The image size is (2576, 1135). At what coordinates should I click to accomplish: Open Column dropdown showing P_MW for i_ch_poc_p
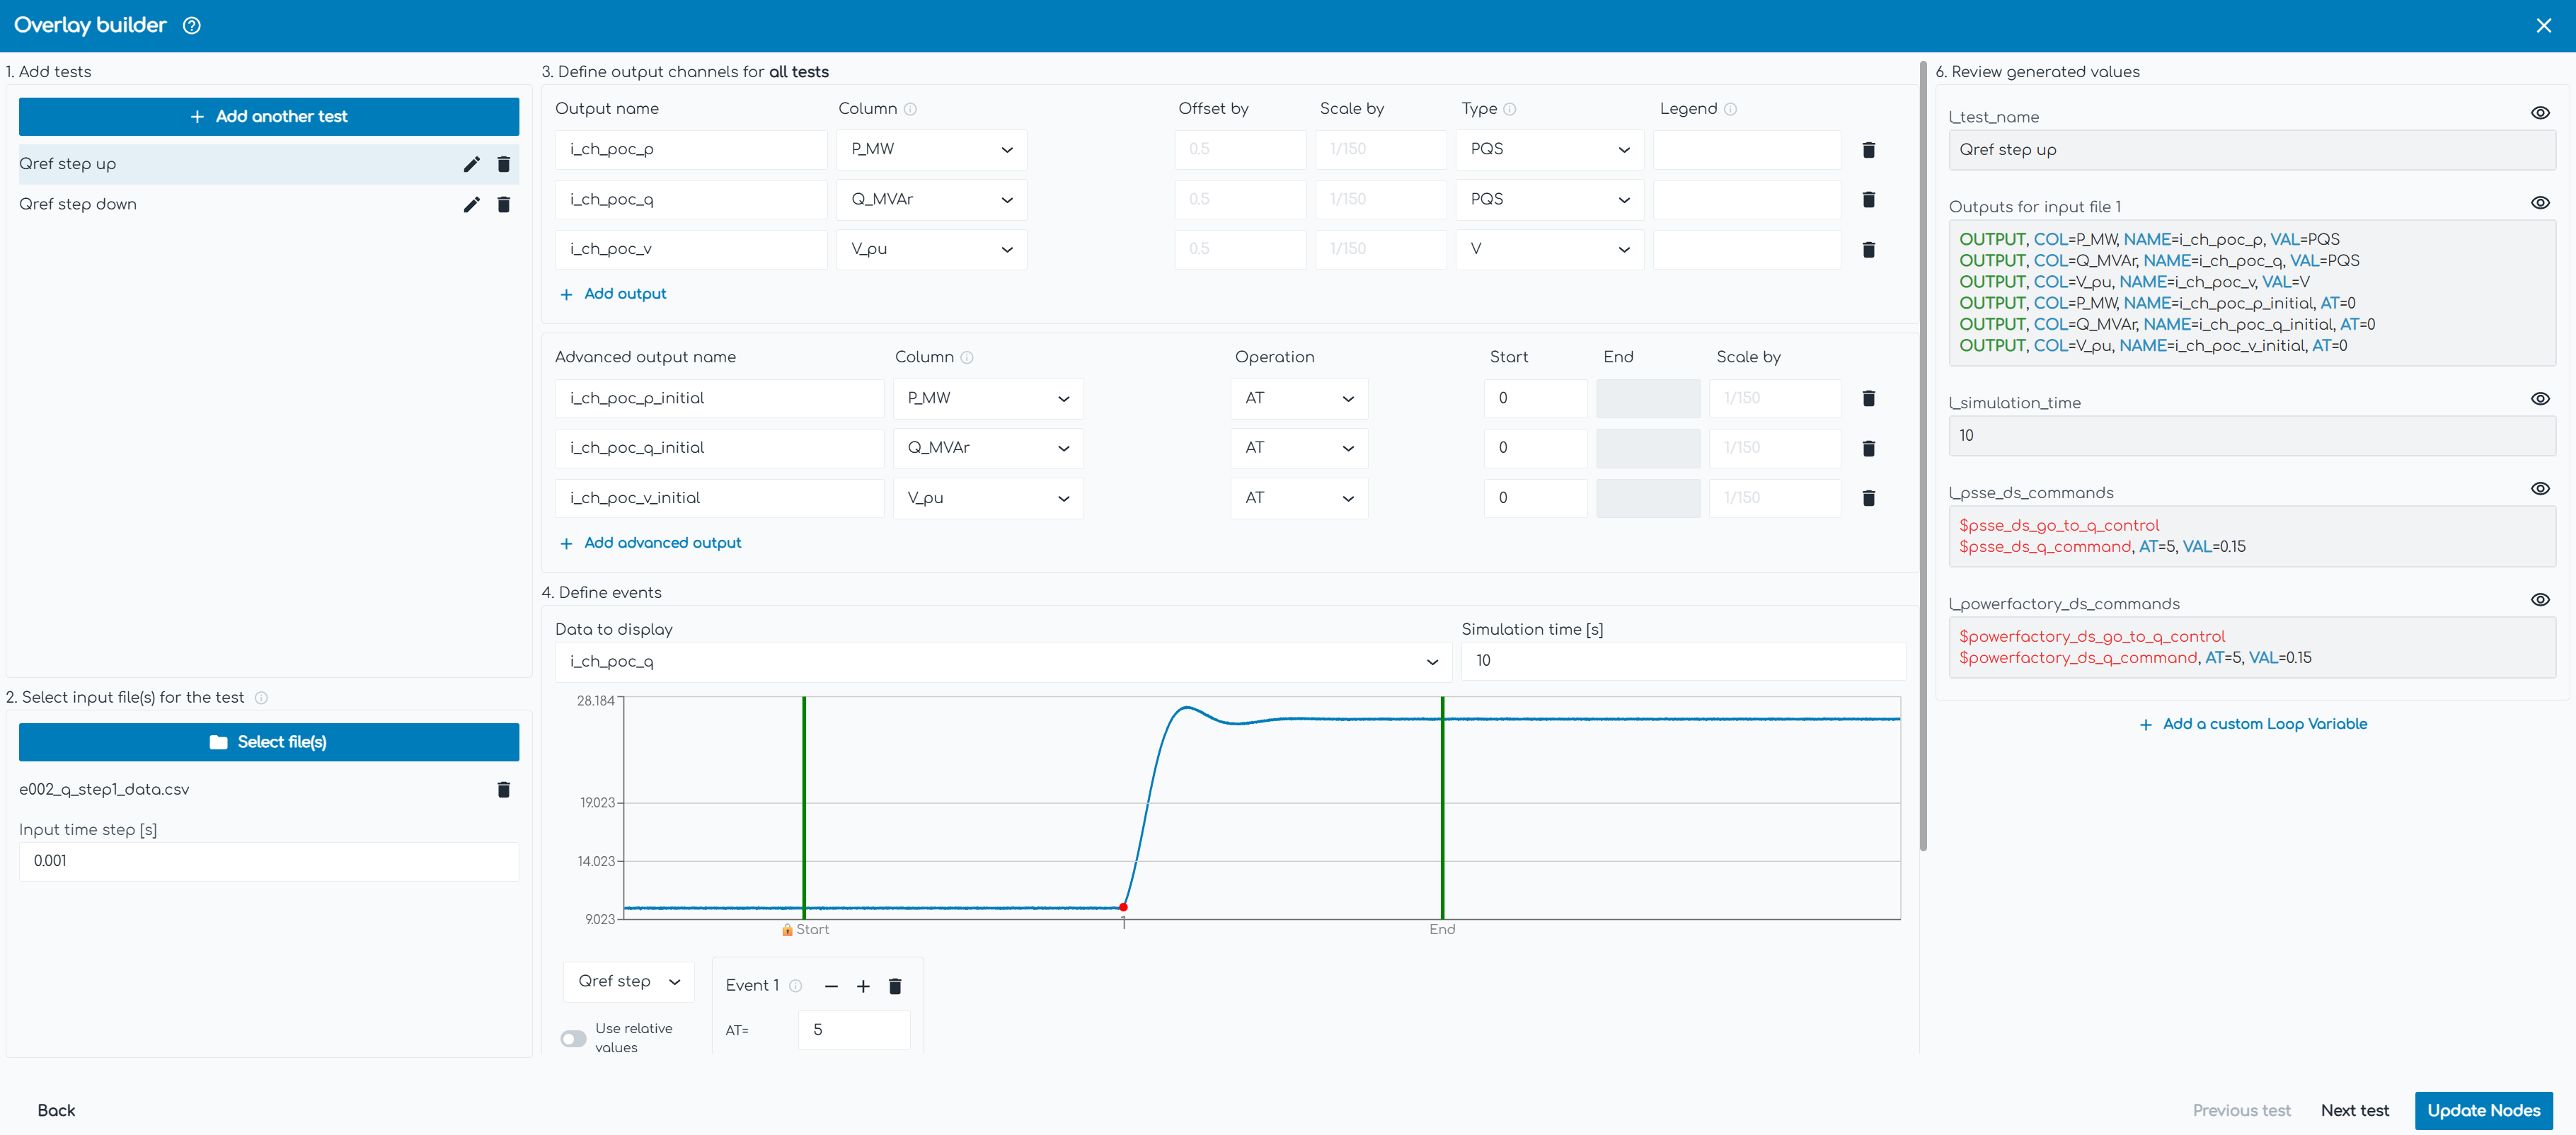tap(931, 150)
